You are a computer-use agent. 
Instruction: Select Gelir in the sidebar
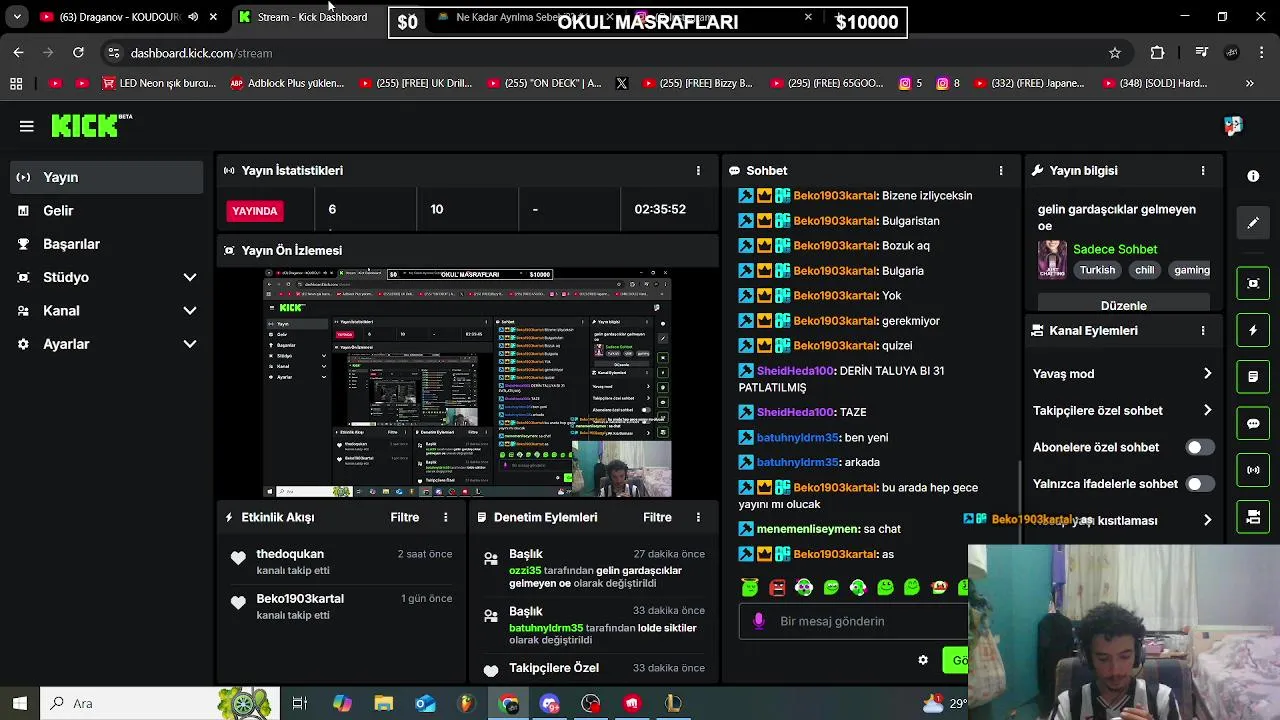(x=107, y=211)
